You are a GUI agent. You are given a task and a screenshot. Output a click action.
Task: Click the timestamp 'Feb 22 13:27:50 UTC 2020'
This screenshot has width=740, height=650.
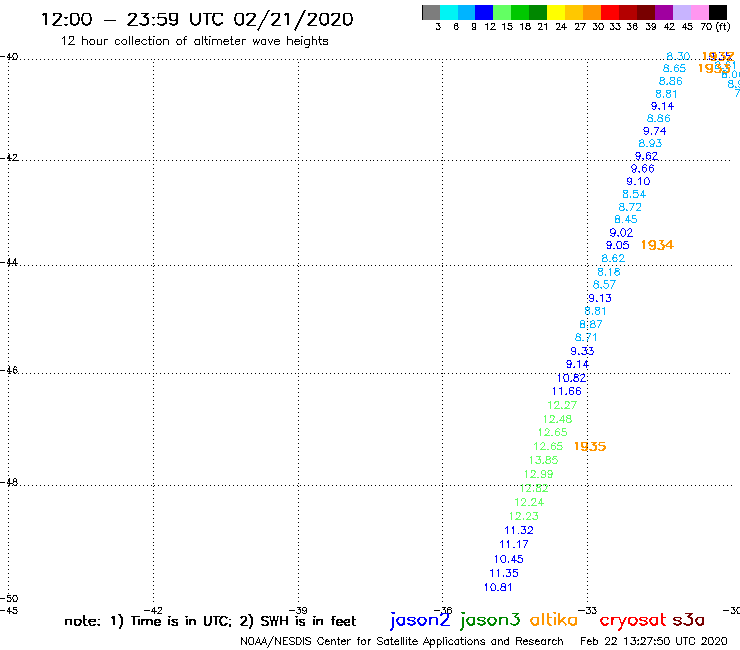tap(654, 641)
